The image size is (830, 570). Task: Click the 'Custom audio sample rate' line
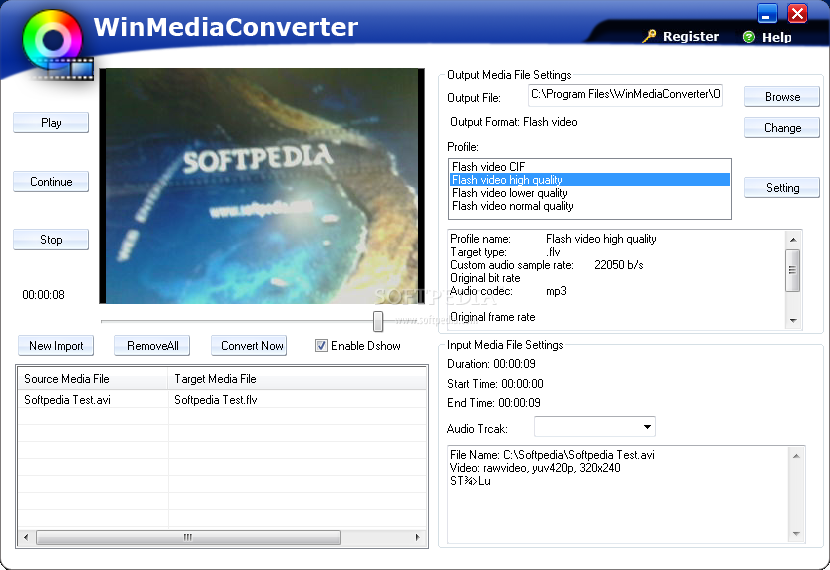click(547, 265)
